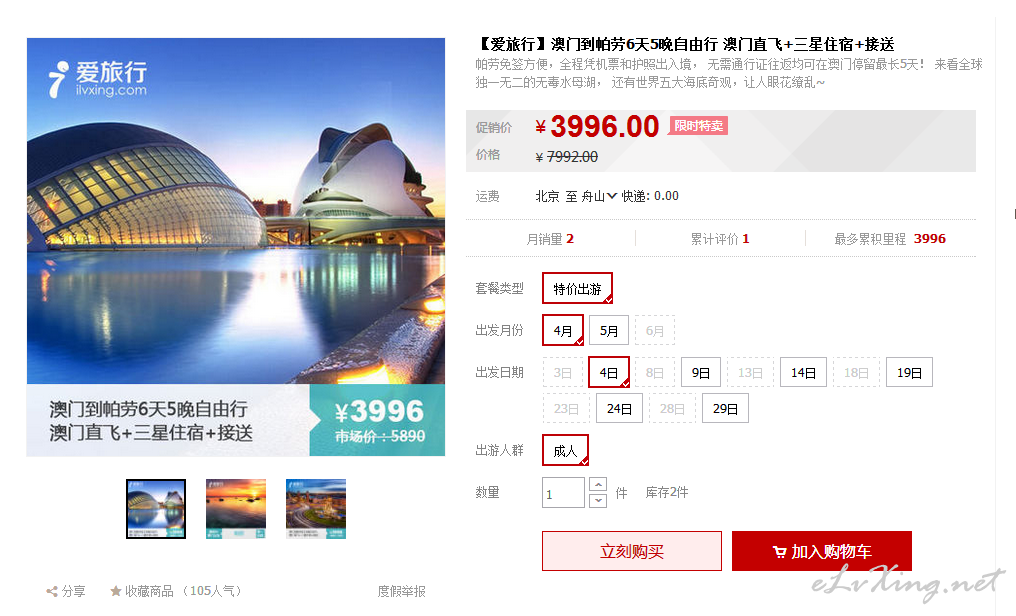Viewport: 1016px width, 616px height.
Task: Decrease quantity with the down arrow
Action: click(598, 500)
